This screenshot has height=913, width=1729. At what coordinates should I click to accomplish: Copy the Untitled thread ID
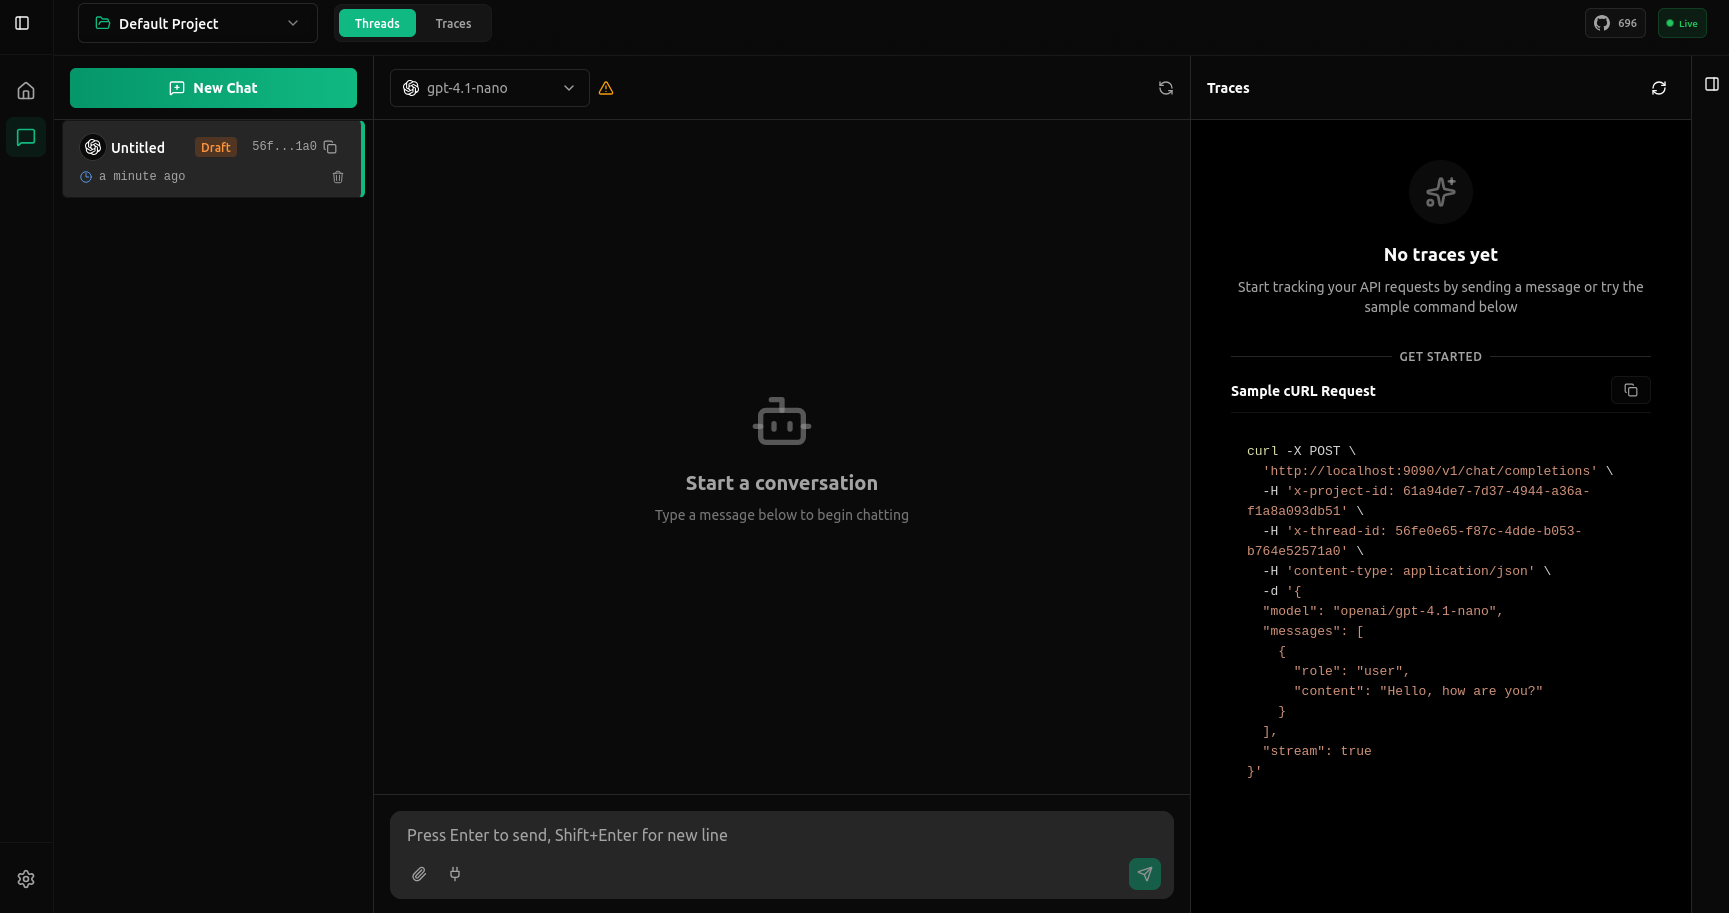pos(330,147)
